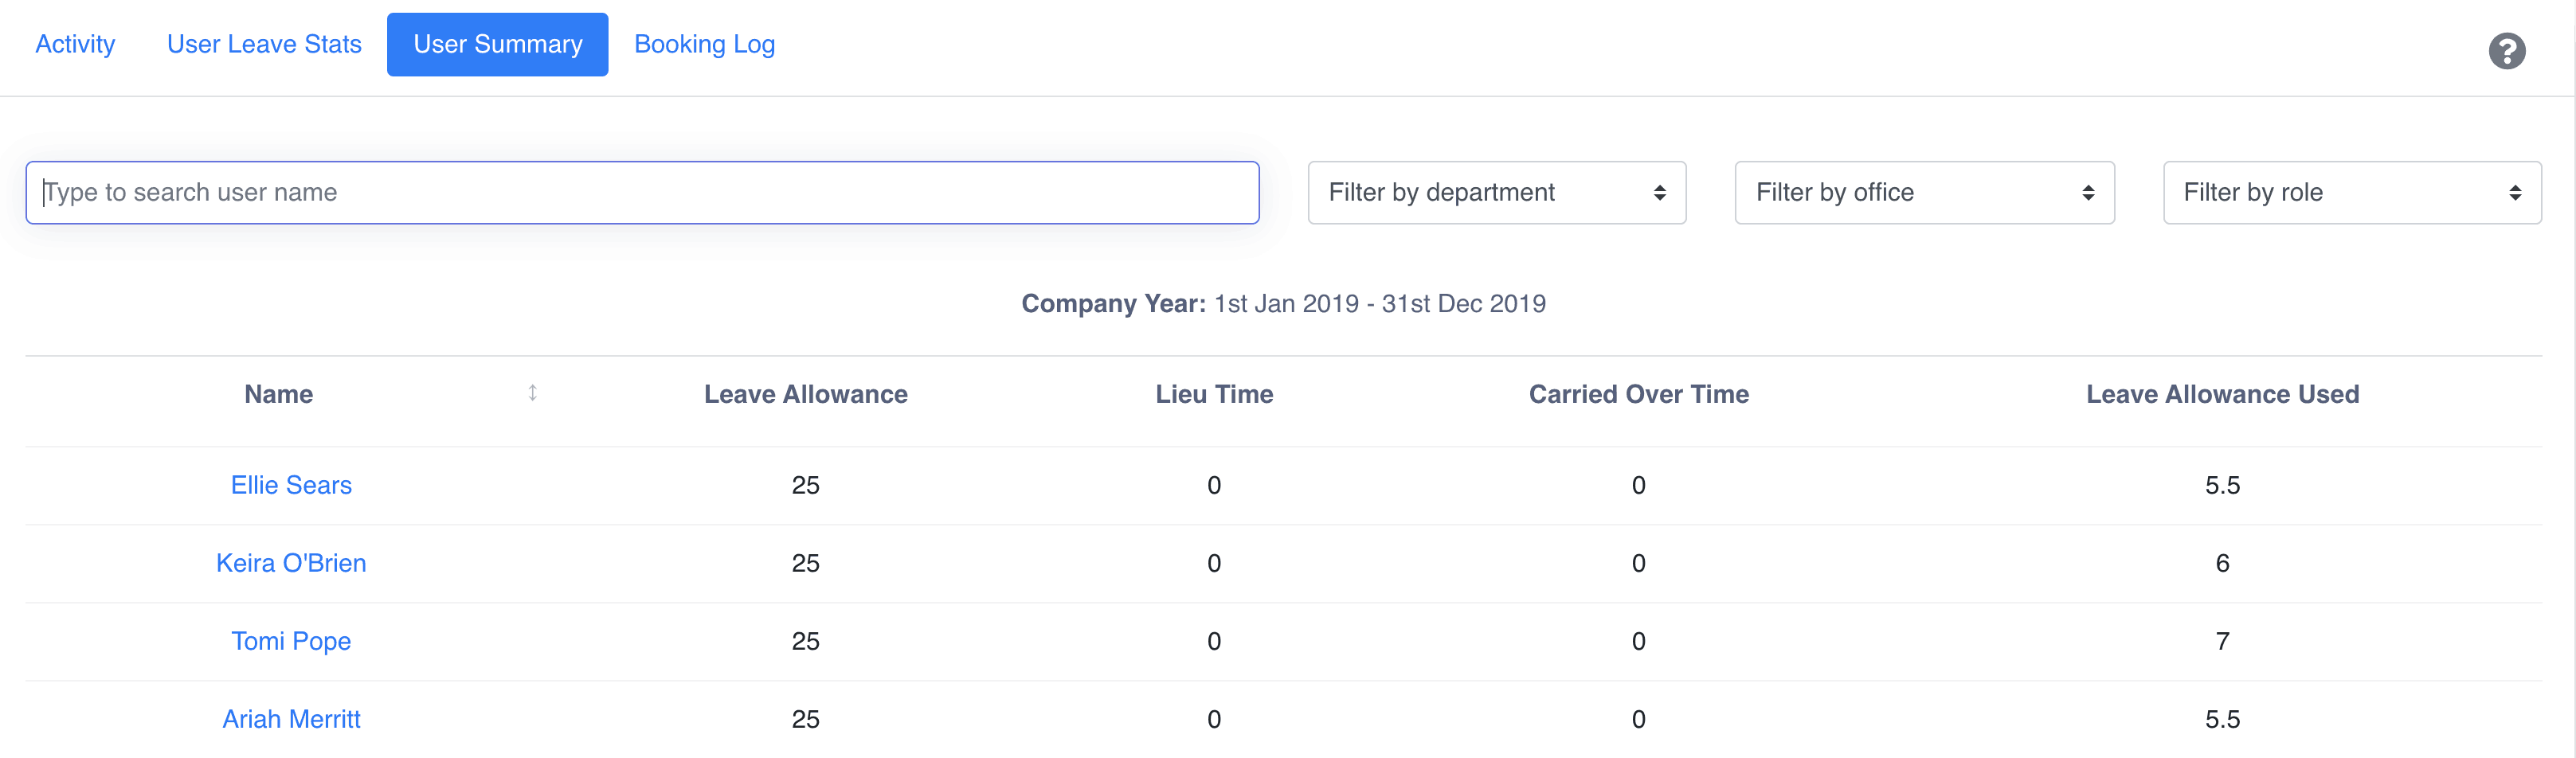The width and height of the screenshot is (2576, 758).
Task: Open the Filter by office dropdown
Action: pos(1923,192)
